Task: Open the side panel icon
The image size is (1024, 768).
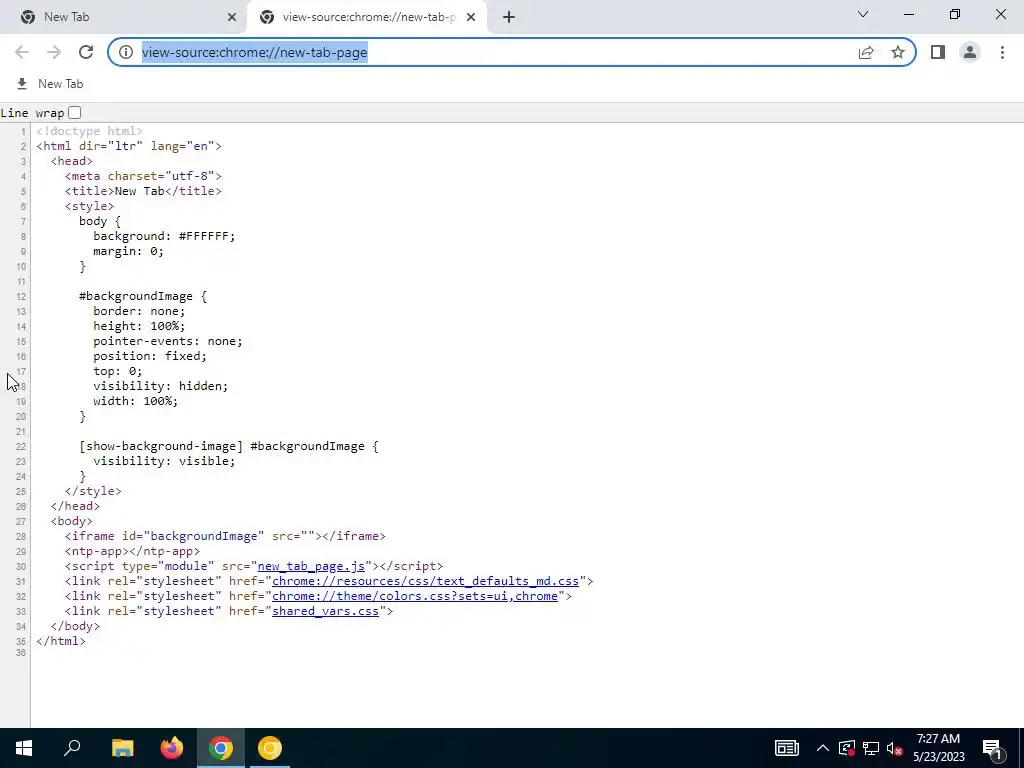Action: click(x=938, y=52)
